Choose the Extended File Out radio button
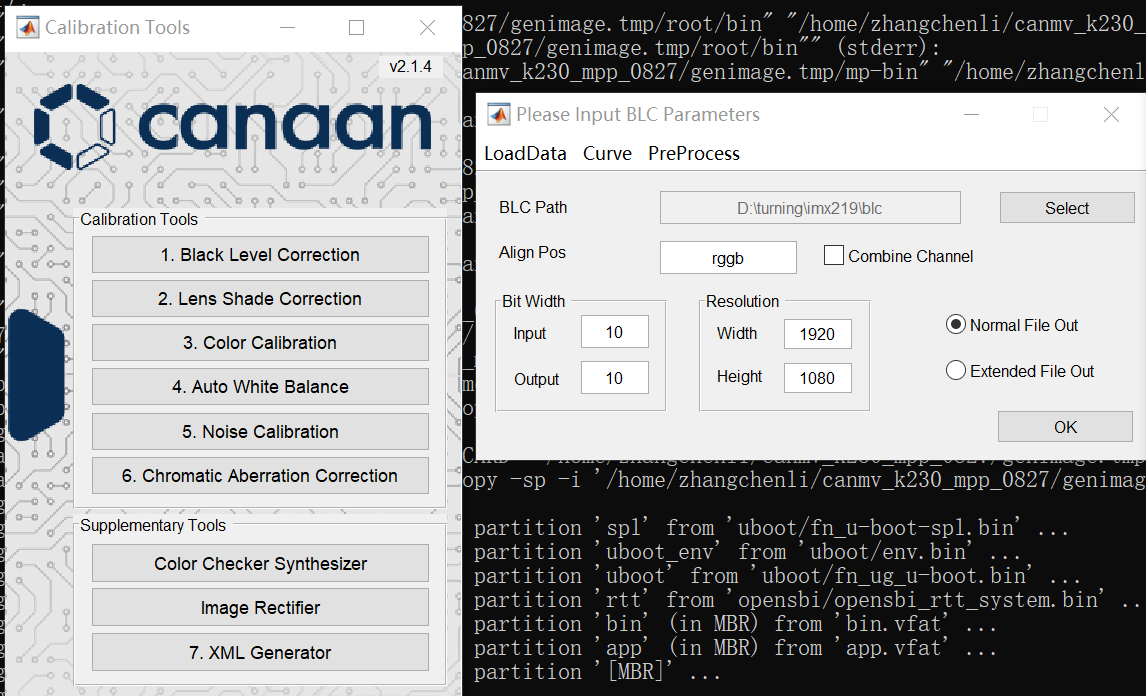Image resolution: width=1146 pixels, height=696 pixels. pyautogui.click(x=955, y=371)
